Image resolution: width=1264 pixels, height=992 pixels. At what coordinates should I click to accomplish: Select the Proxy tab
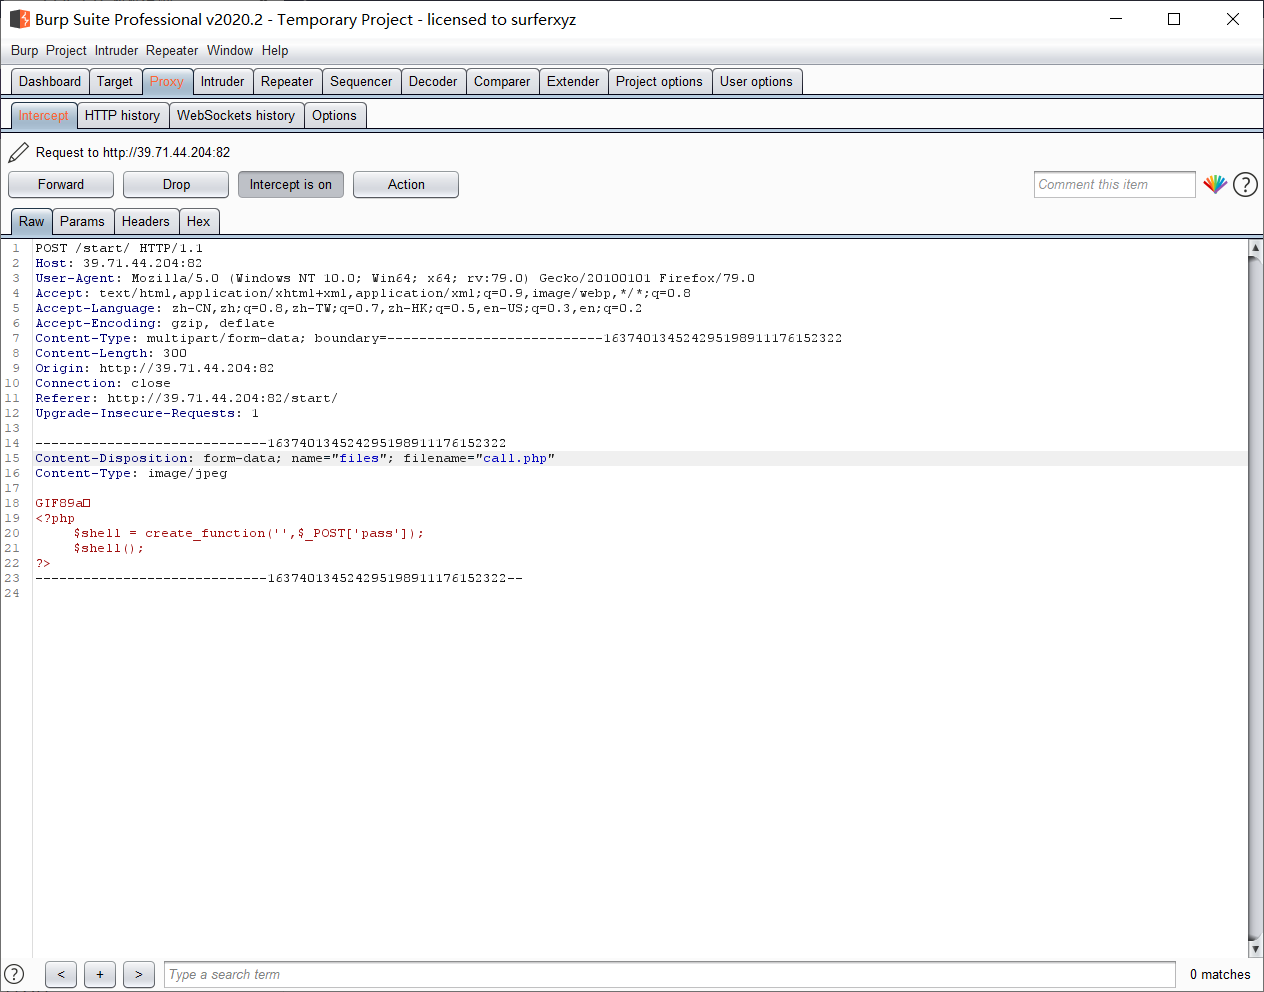pos(167,82)
